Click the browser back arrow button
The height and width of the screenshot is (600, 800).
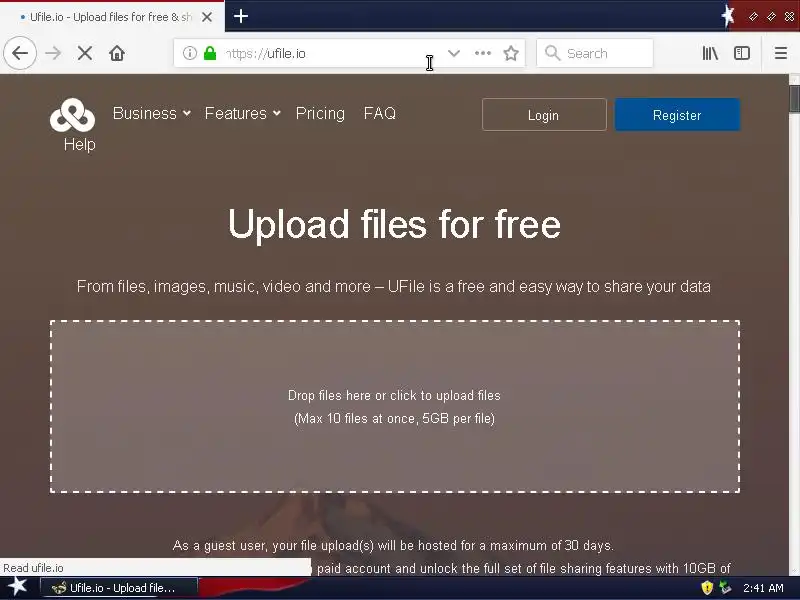pyautogui.click(x=20, y=53)
